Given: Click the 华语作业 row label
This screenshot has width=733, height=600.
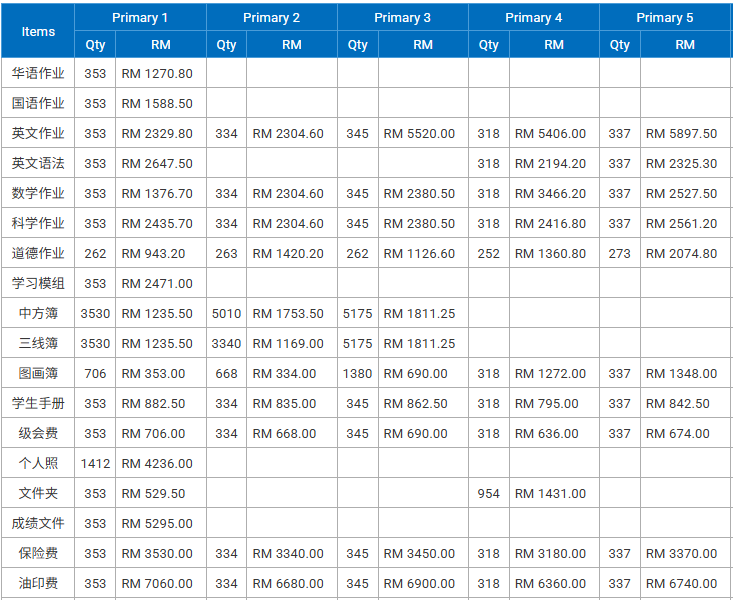Looking at the screenshot, I should tap(38, 73).
